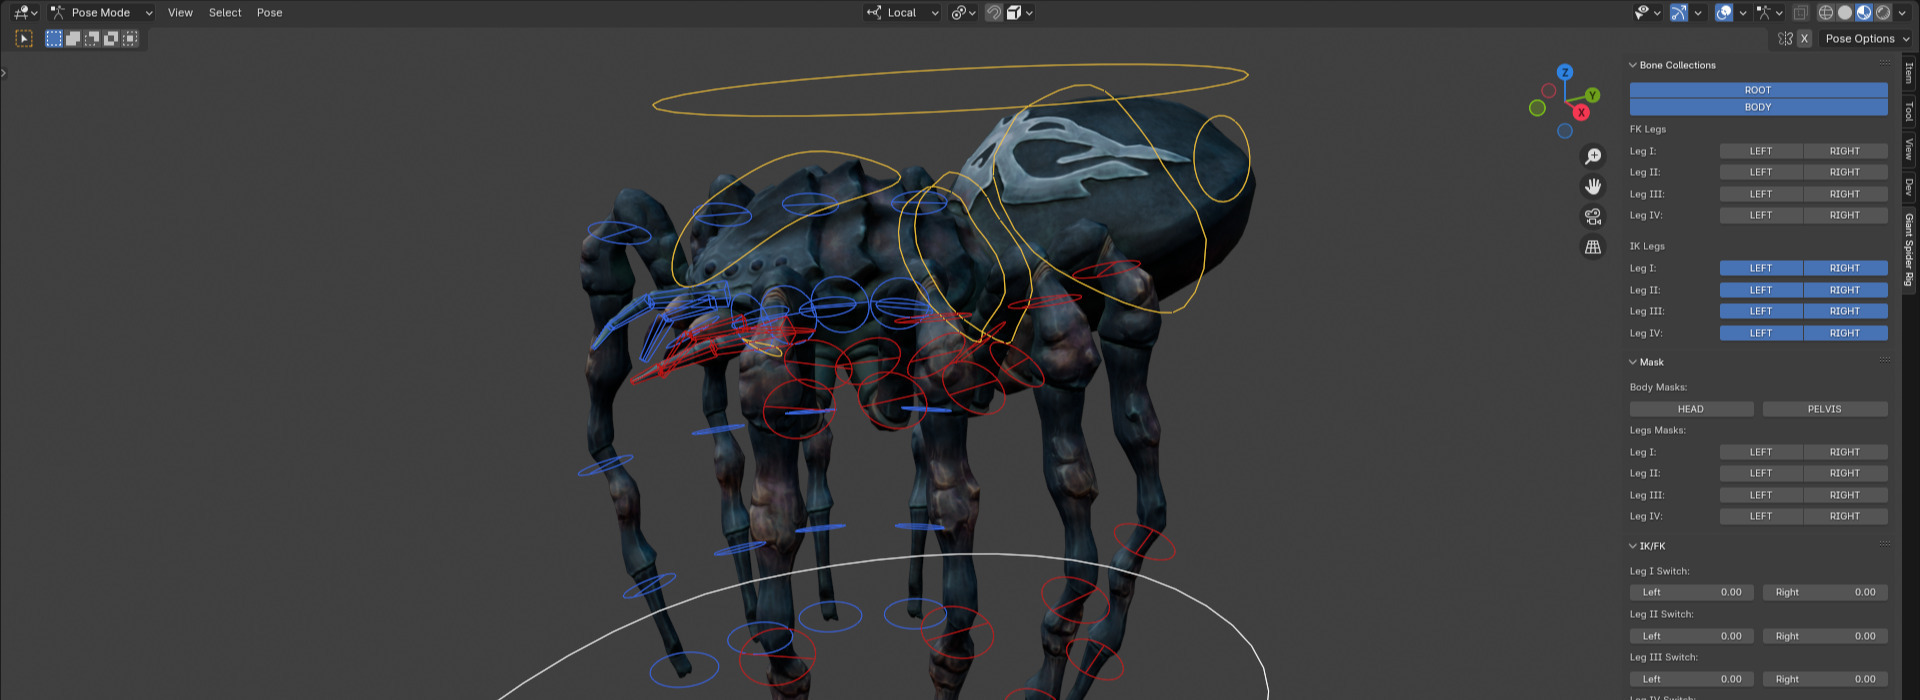Click the negative Z axis gizmo circle

pyautogui.click(x=1565, y=131)
